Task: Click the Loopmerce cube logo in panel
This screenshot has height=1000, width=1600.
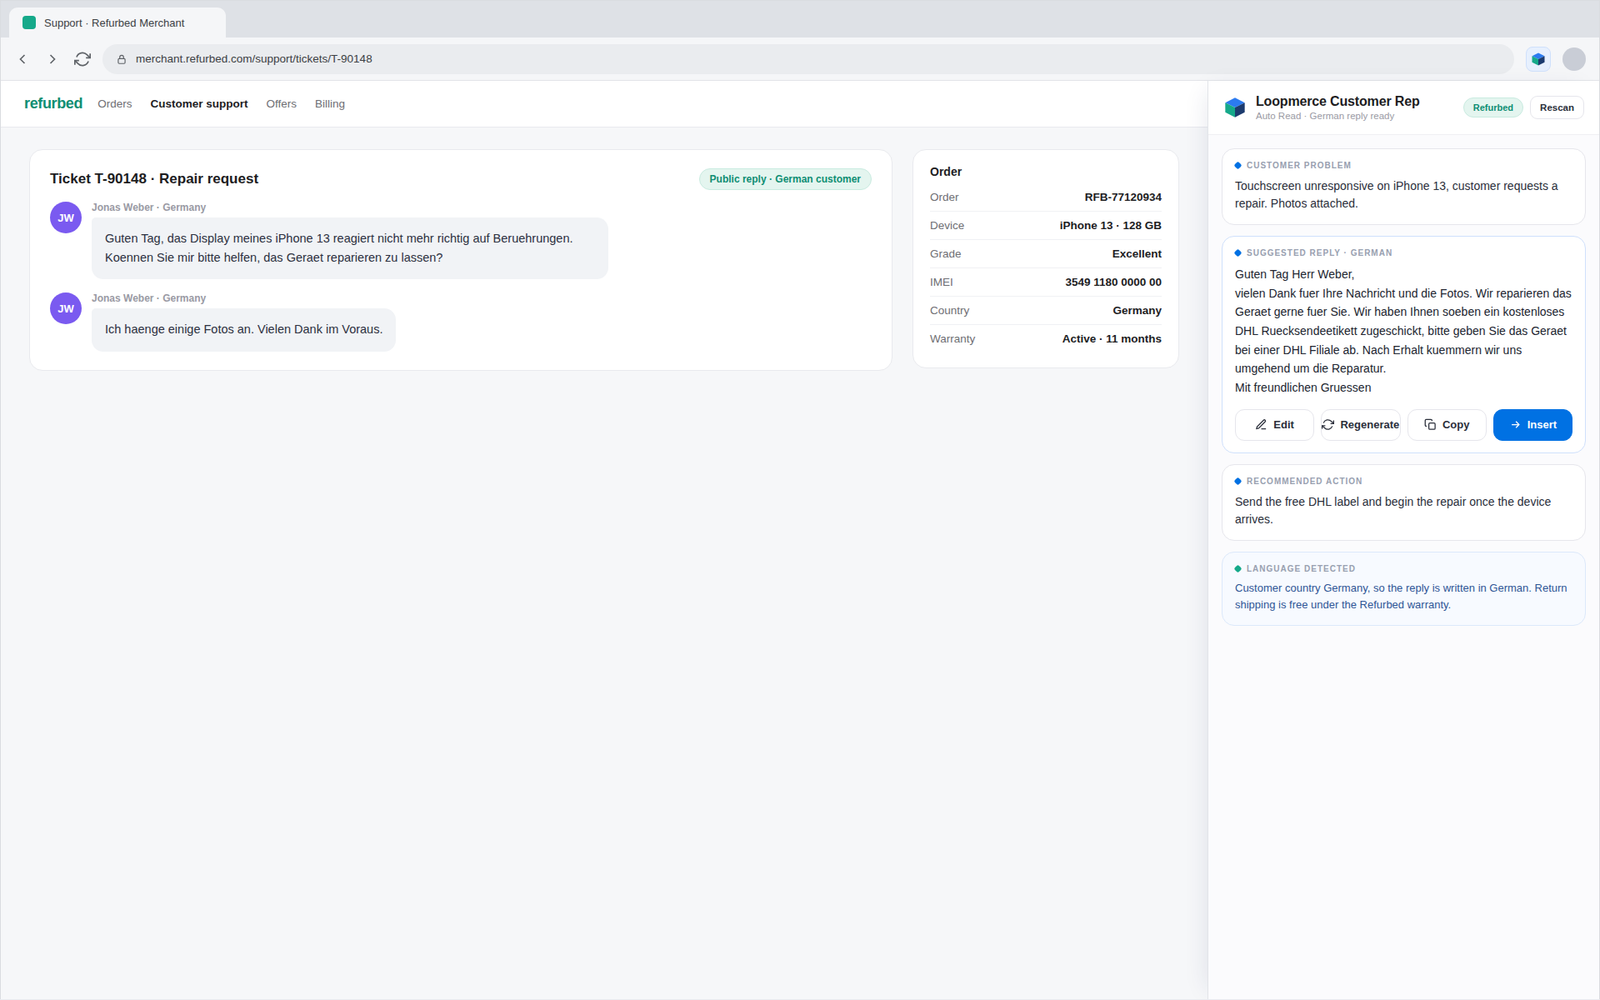Action: [x=1235, y=107]
